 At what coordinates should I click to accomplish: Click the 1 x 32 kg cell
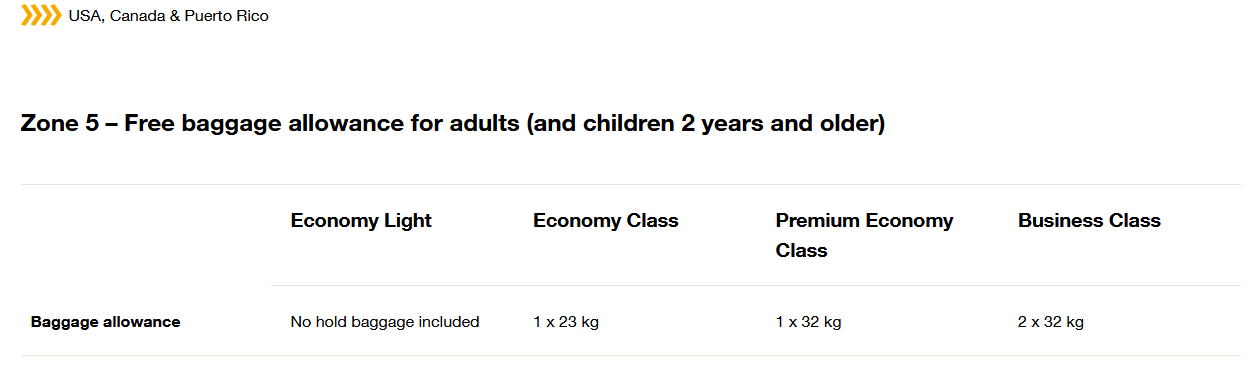click(808, 322)
